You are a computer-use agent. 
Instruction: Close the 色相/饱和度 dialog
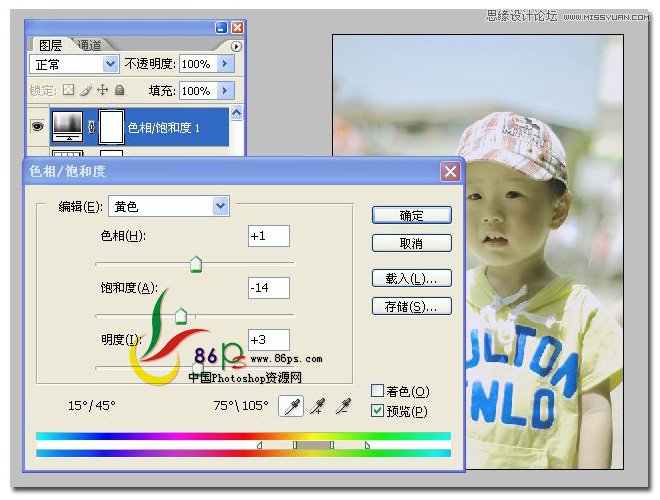click(450, 171)
